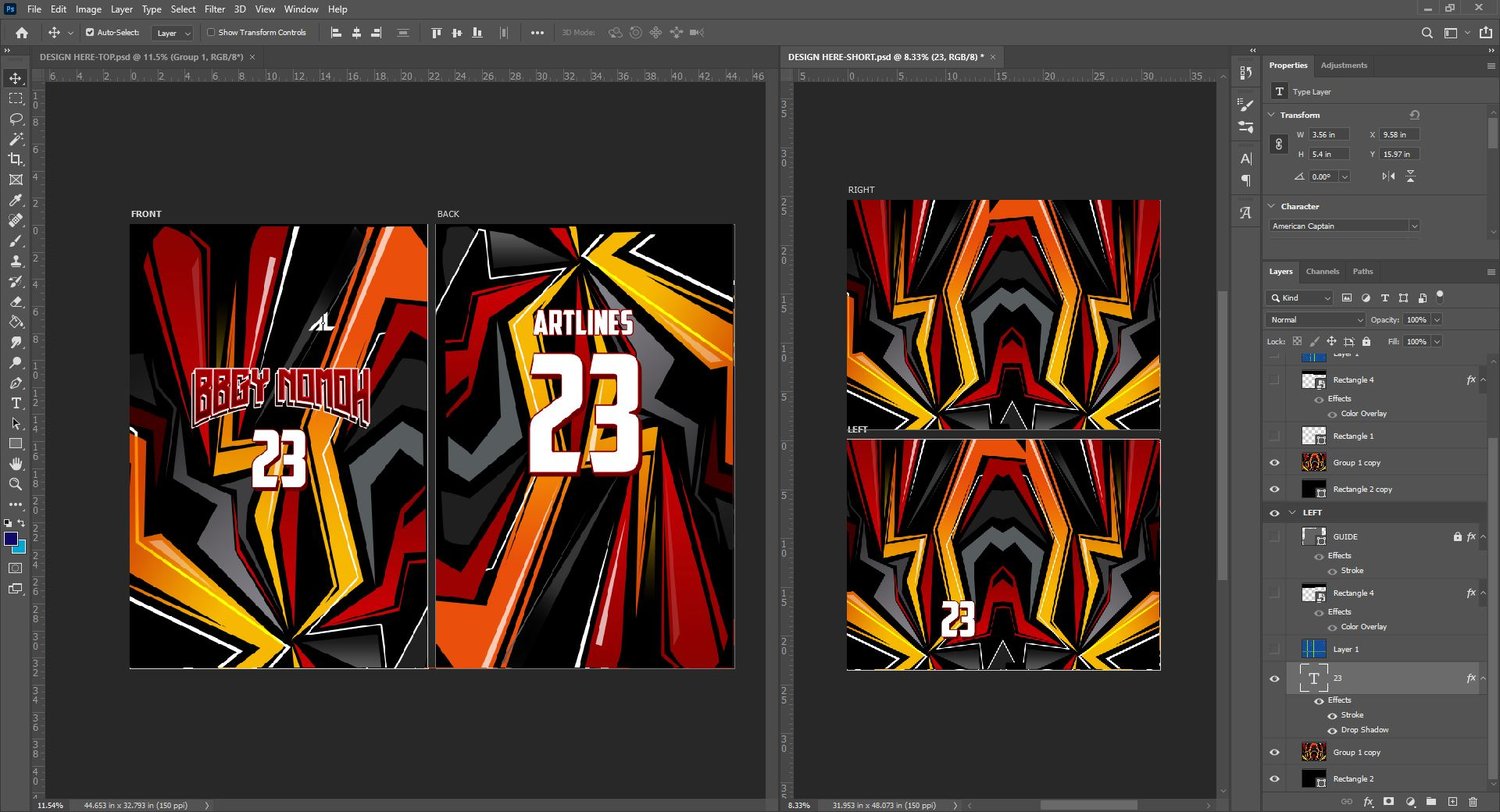The image size is (1500, 812).
Task: Open the American Captain font dropdown
Action: (1344, 226)
